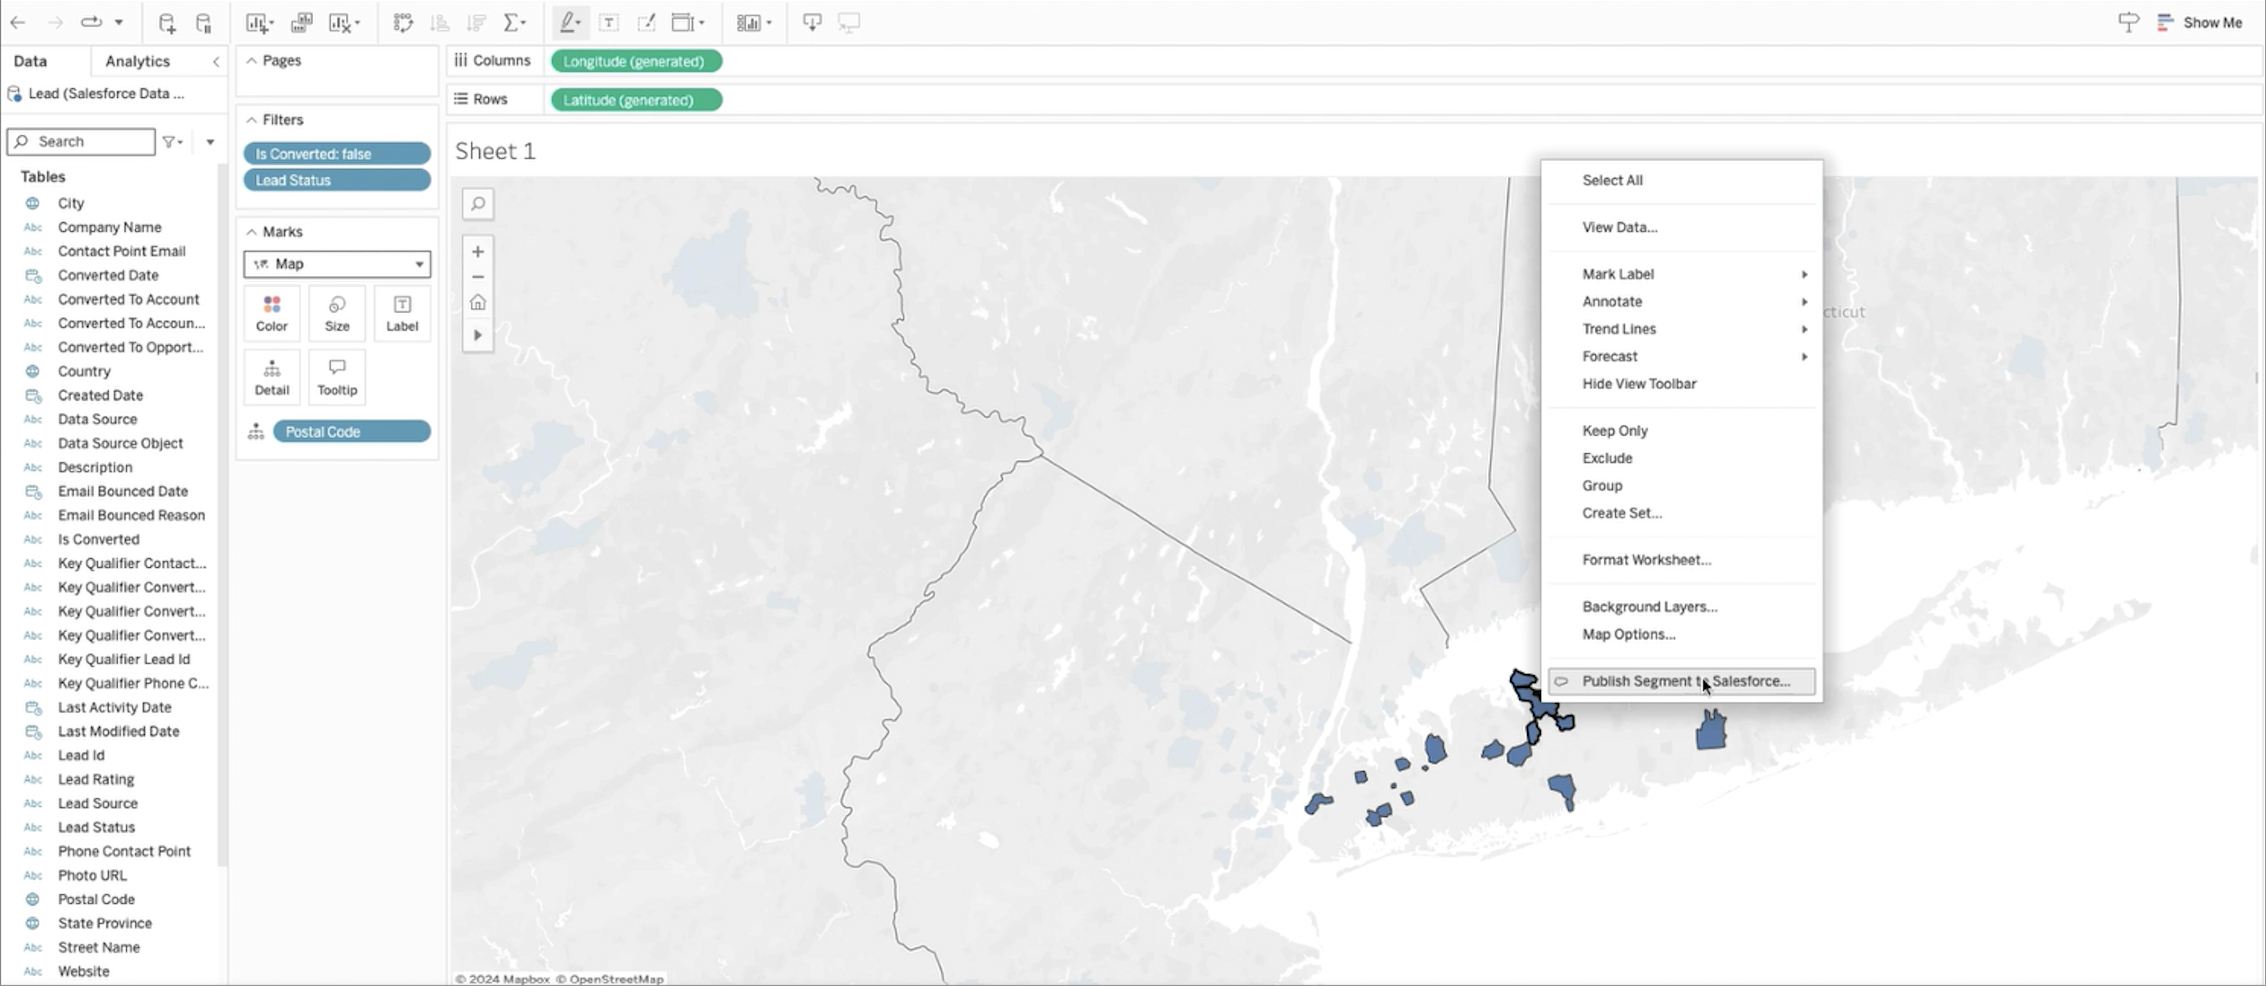Collapse the Pages card
Viewport: 2266px width, 986px height.
pyautogui.click(x=252, y=61)
